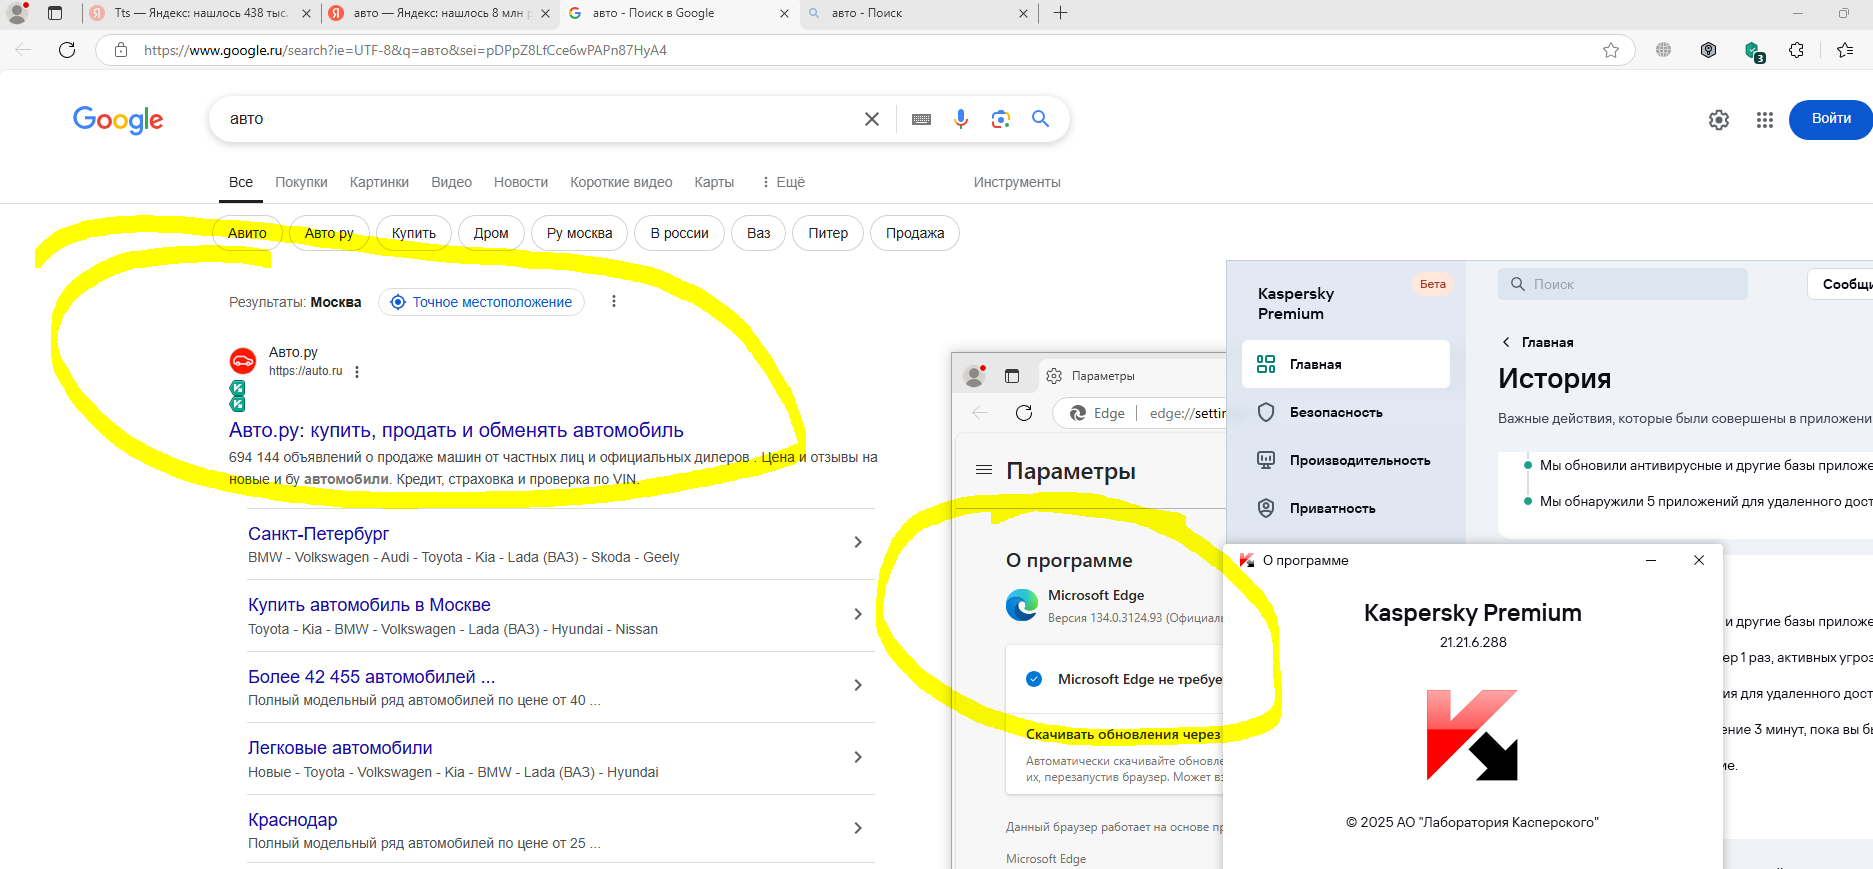
Task: Click the Kaspersky extension icon with badge
Action: point(1754,52)
